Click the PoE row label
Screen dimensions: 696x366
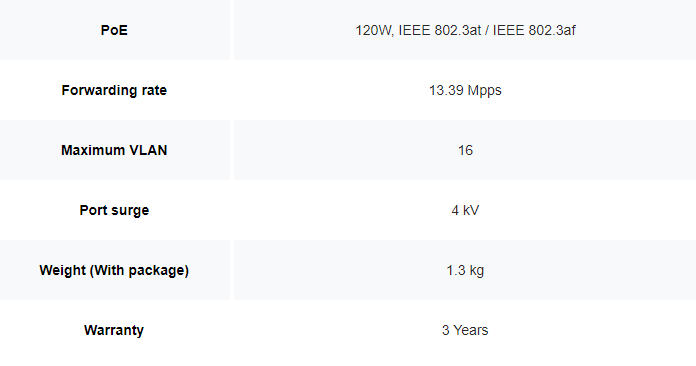114,30
